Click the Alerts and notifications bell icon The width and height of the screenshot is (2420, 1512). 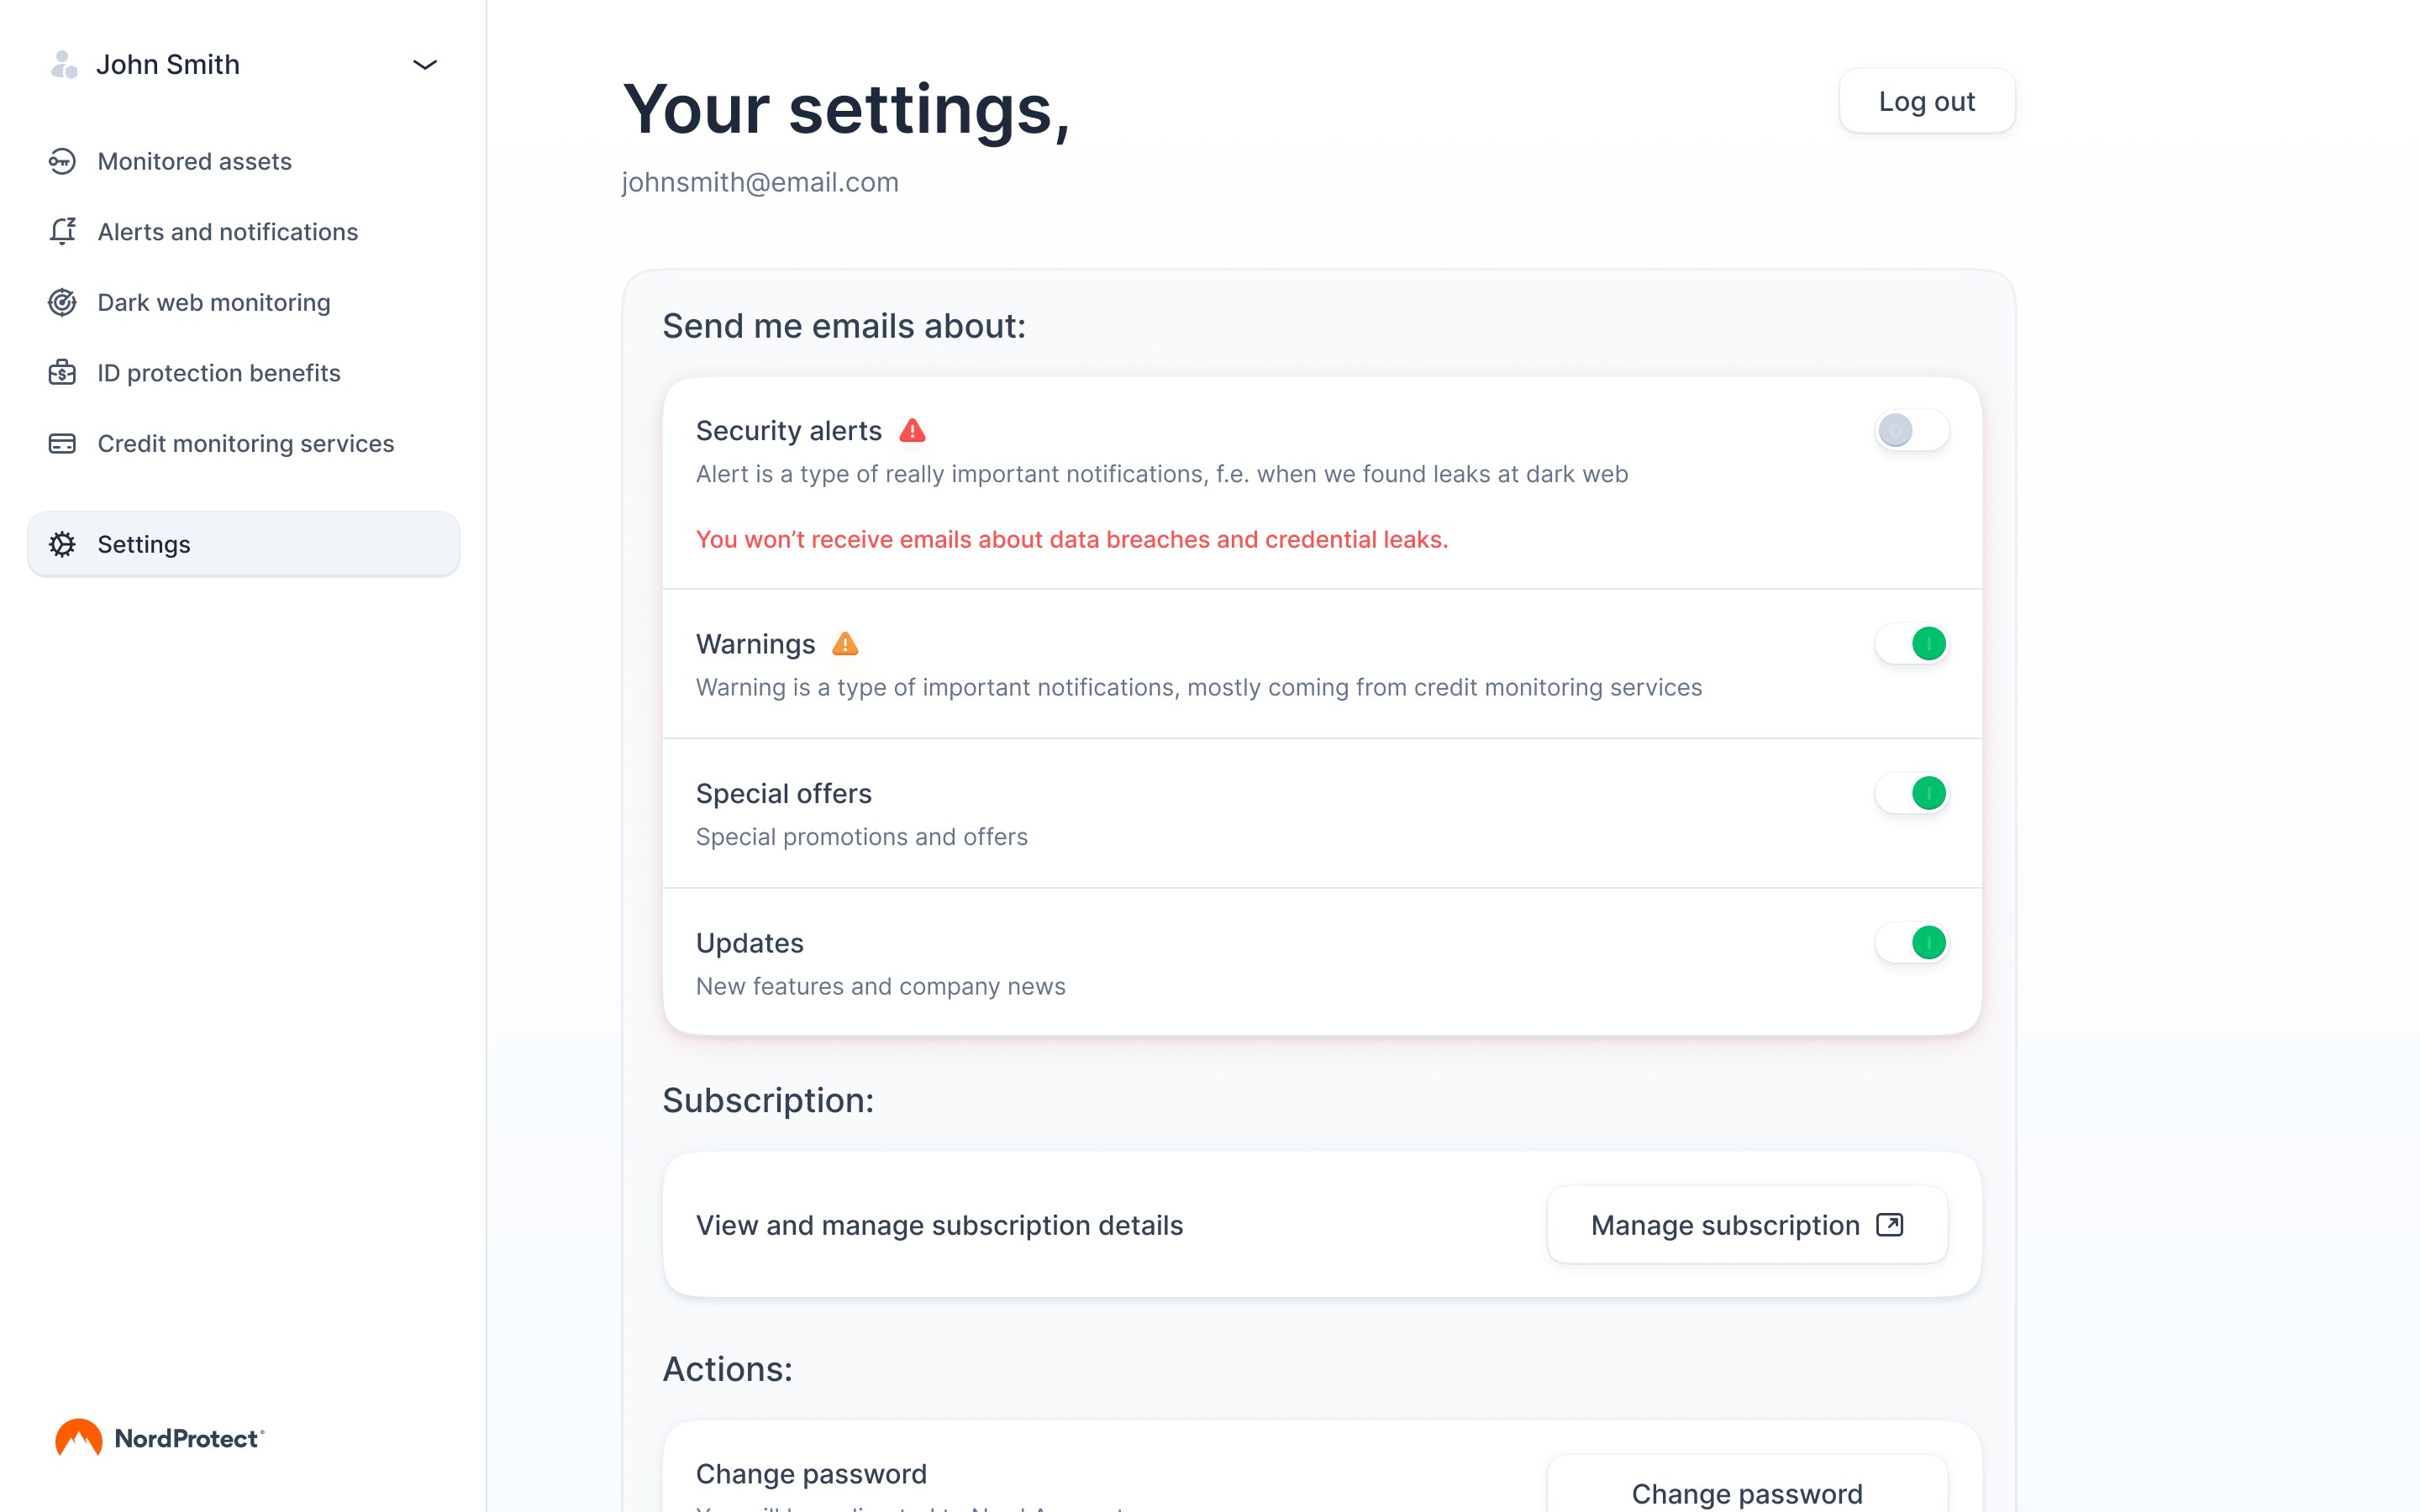coord(62,232)
